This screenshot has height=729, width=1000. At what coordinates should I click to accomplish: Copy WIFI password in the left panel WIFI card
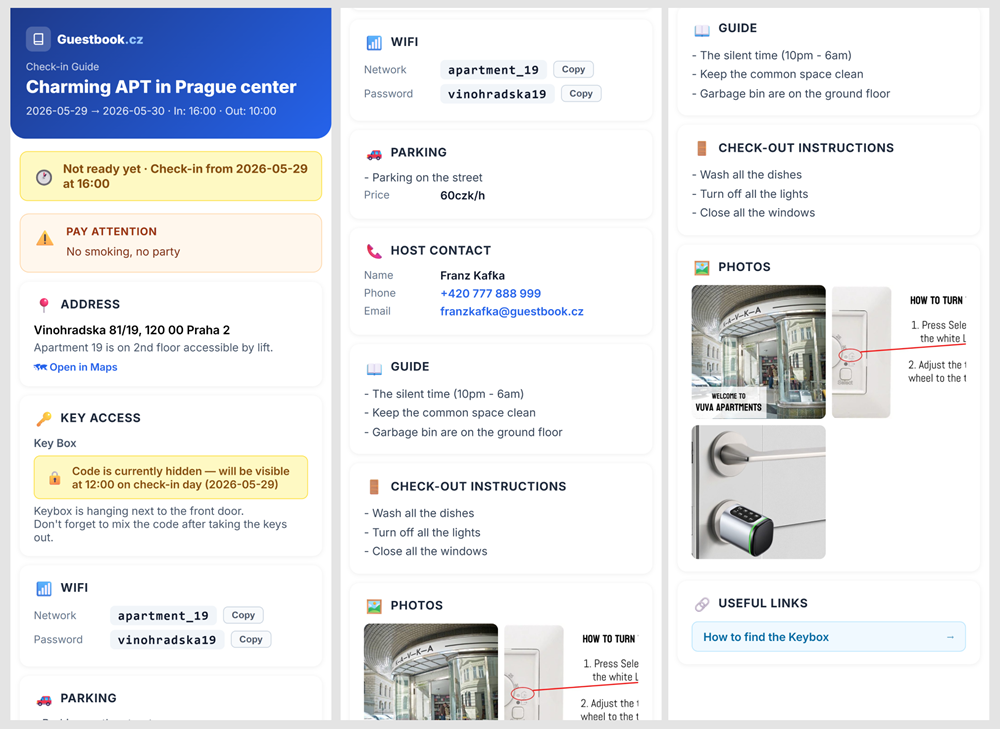(x=251, y=640)
